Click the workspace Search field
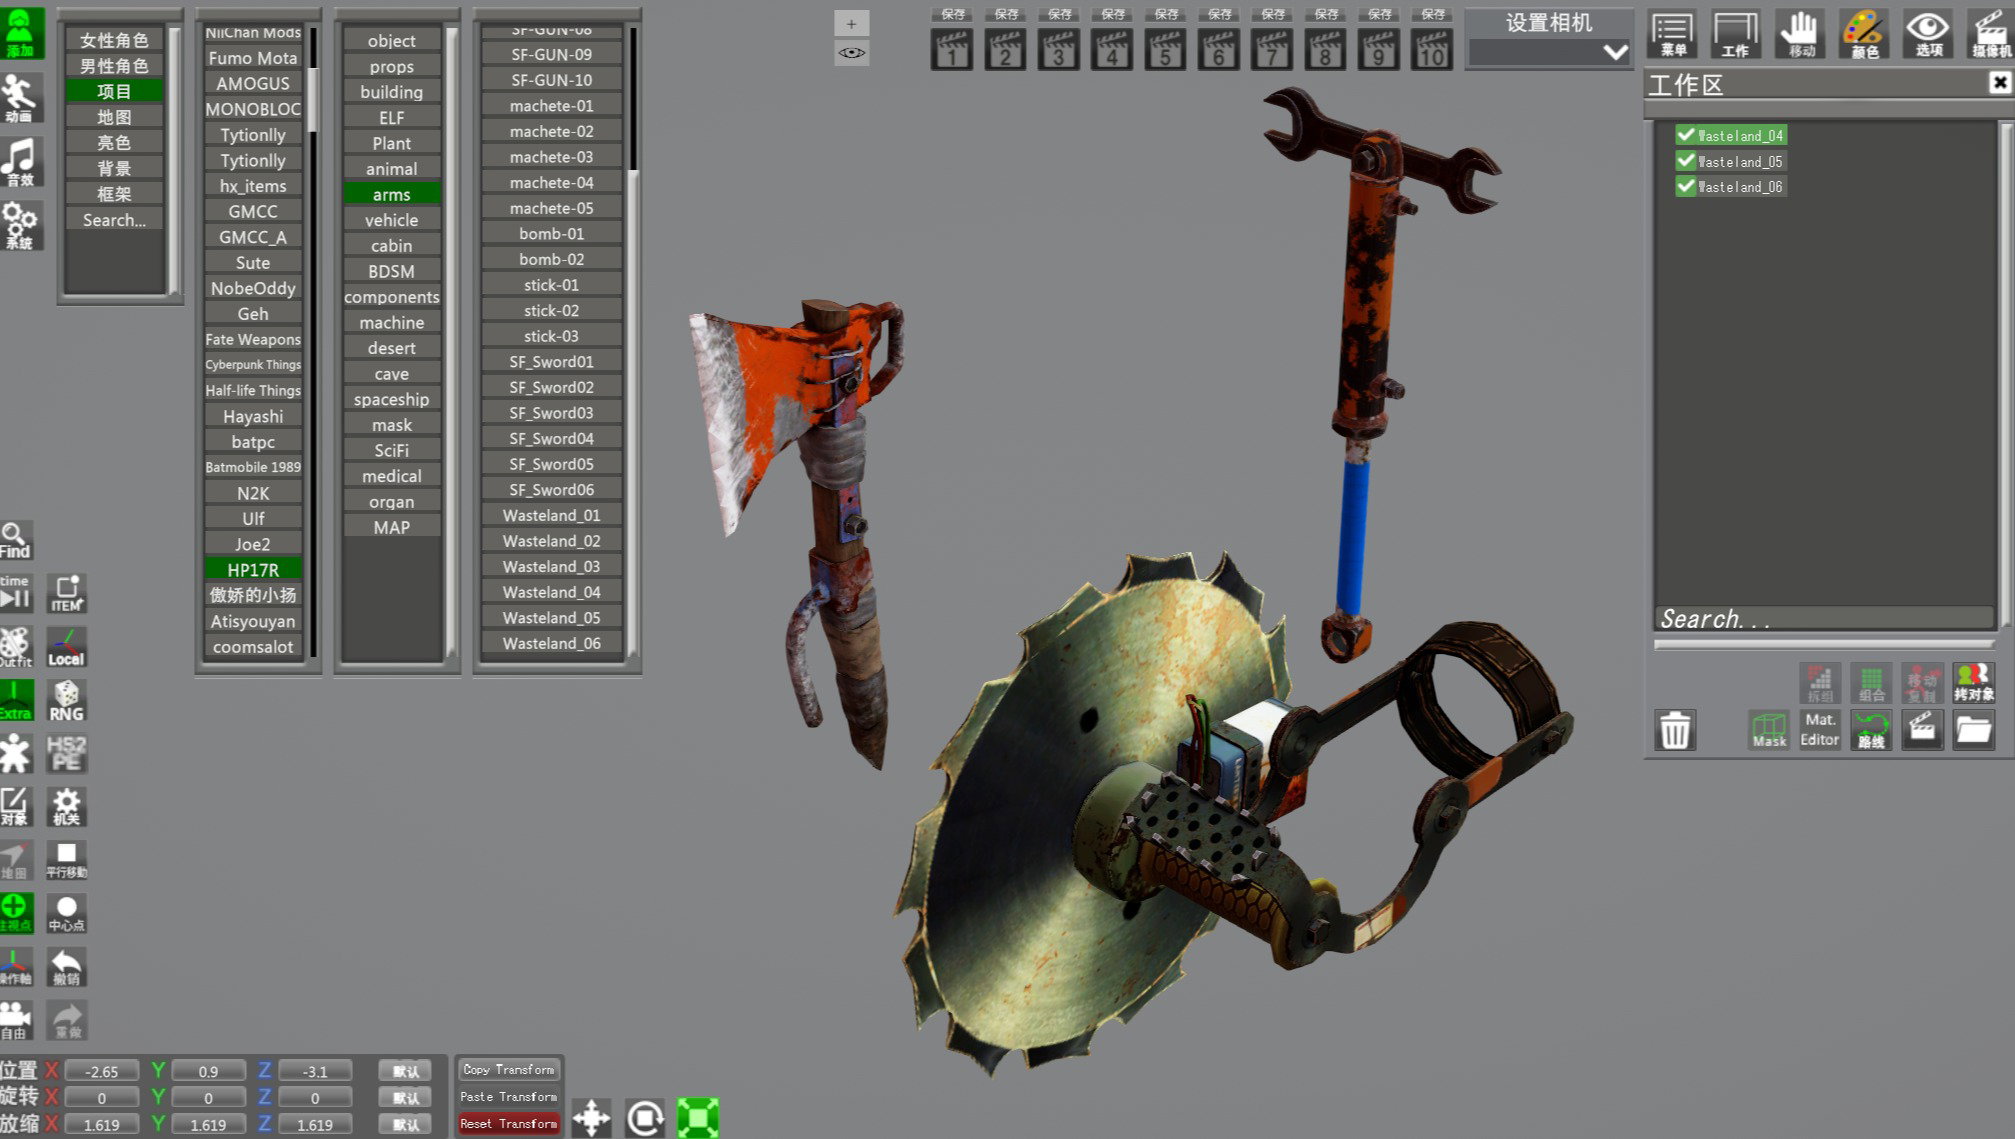Image resolution: width=2015 pixels, height=1139 pixels. tap(1824, 619)
